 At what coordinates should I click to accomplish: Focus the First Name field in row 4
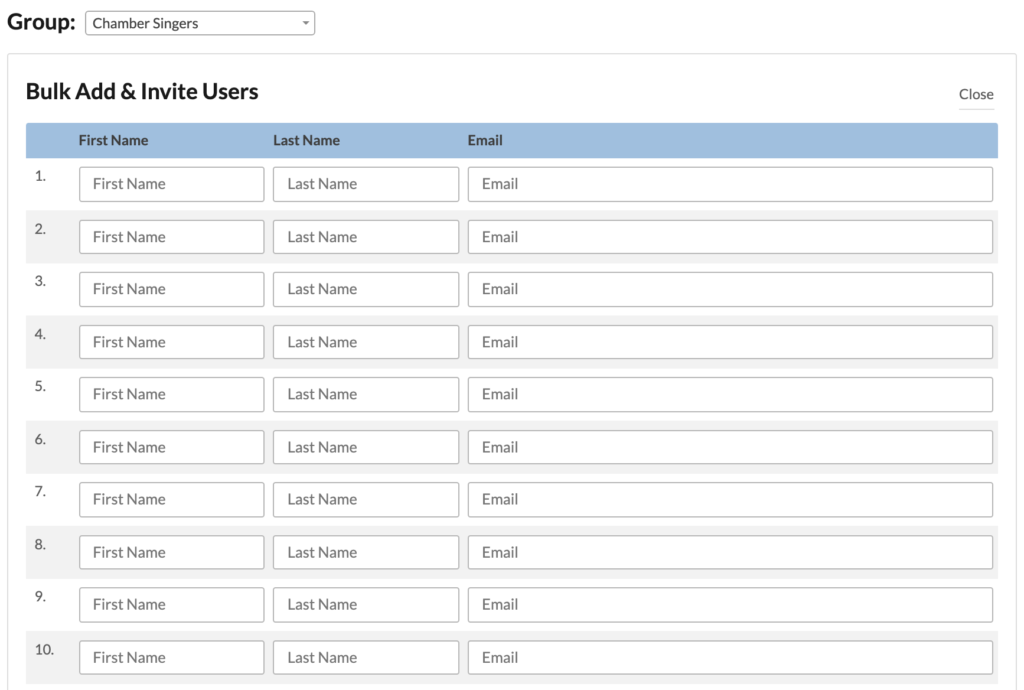[x=171, y=342]
